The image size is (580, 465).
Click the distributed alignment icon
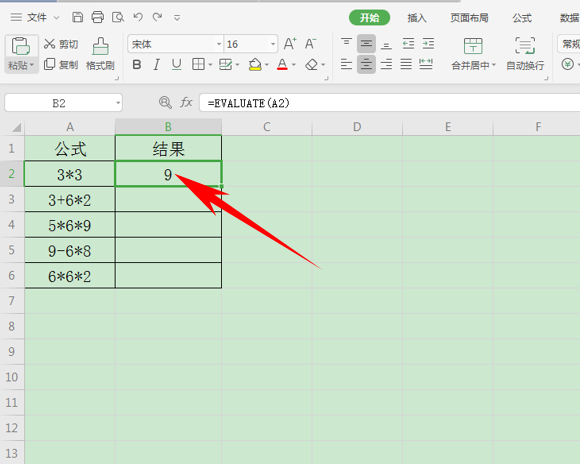[x=426, y=64]
